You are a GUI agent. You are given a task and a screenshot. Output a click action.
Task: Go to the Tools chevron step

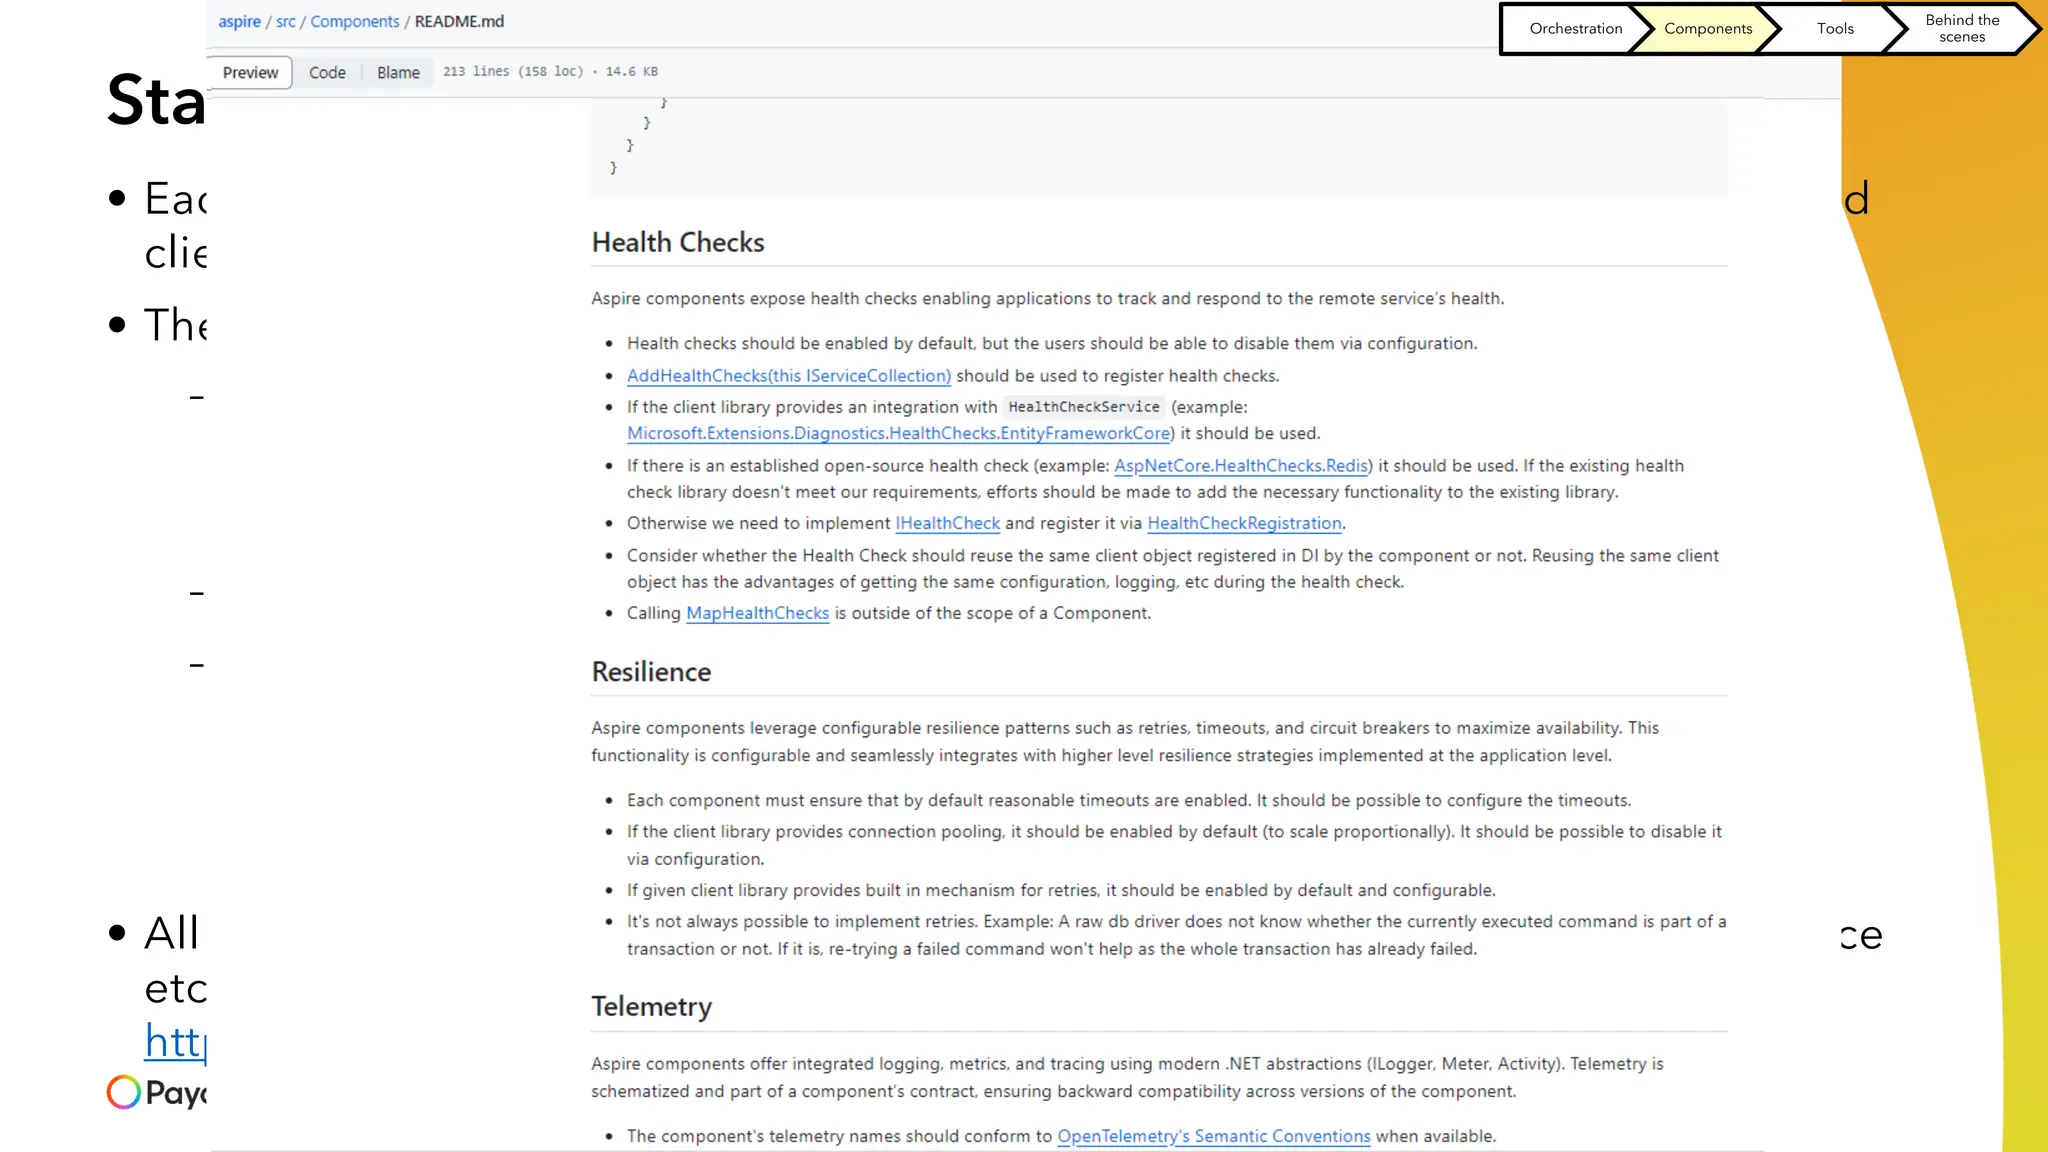click(x=1834, y=29)
